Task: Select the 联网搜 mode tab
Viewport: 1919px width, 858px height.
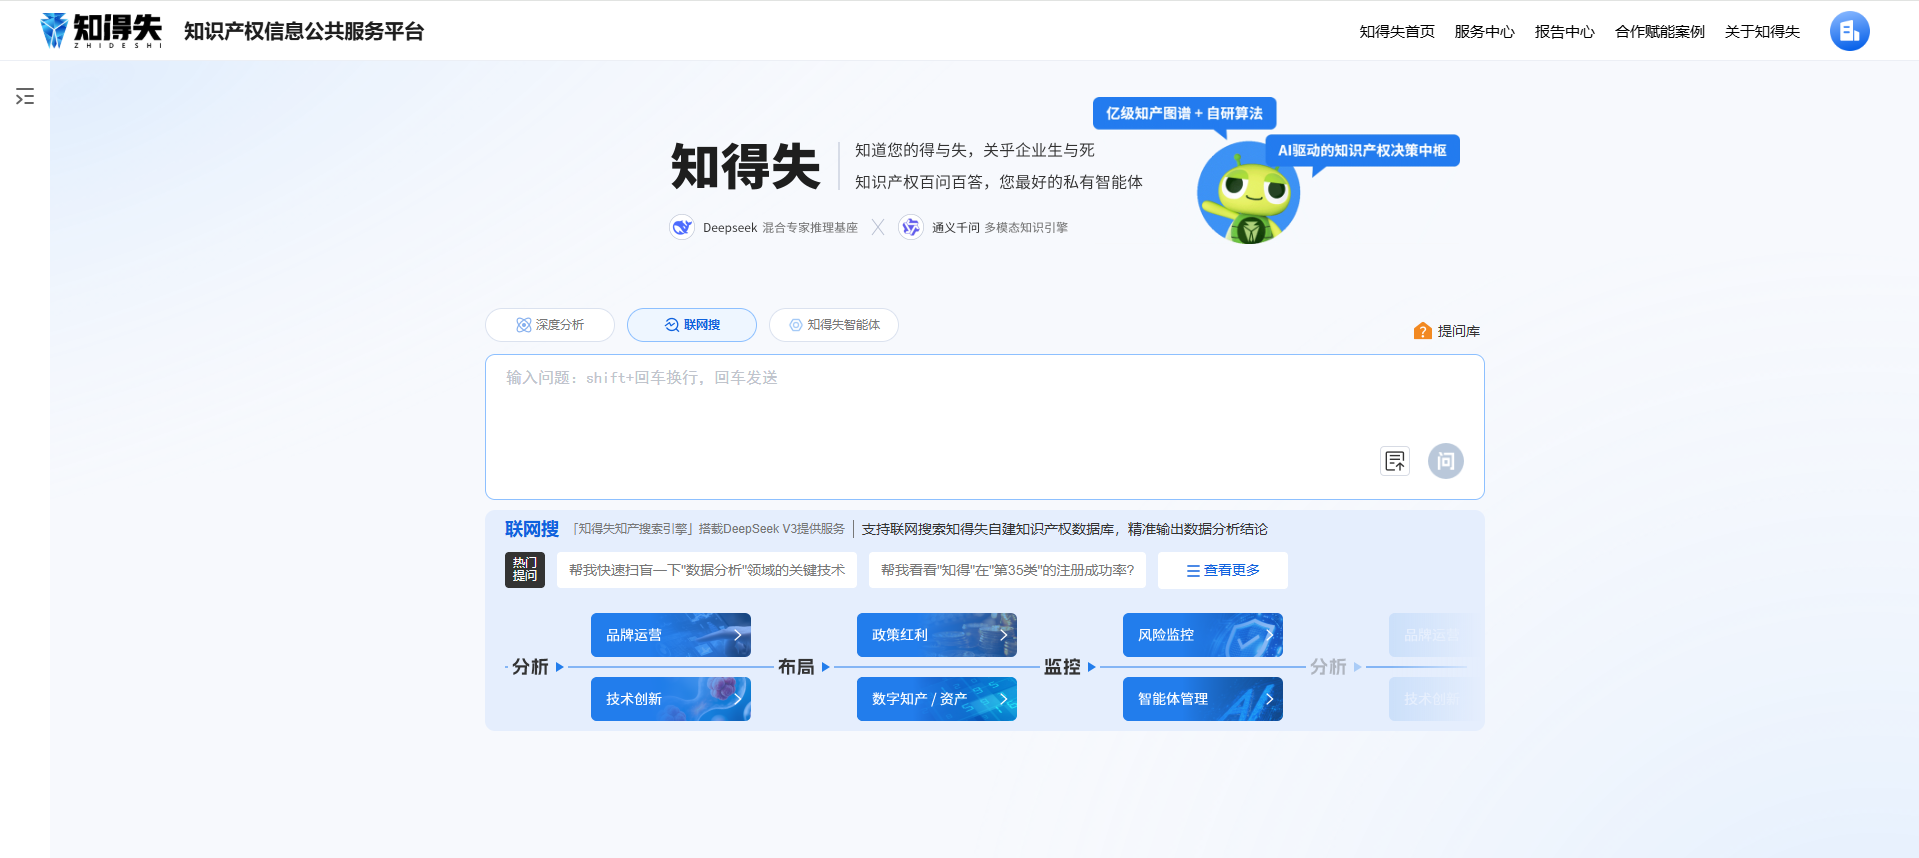Action: pos(692,325)
